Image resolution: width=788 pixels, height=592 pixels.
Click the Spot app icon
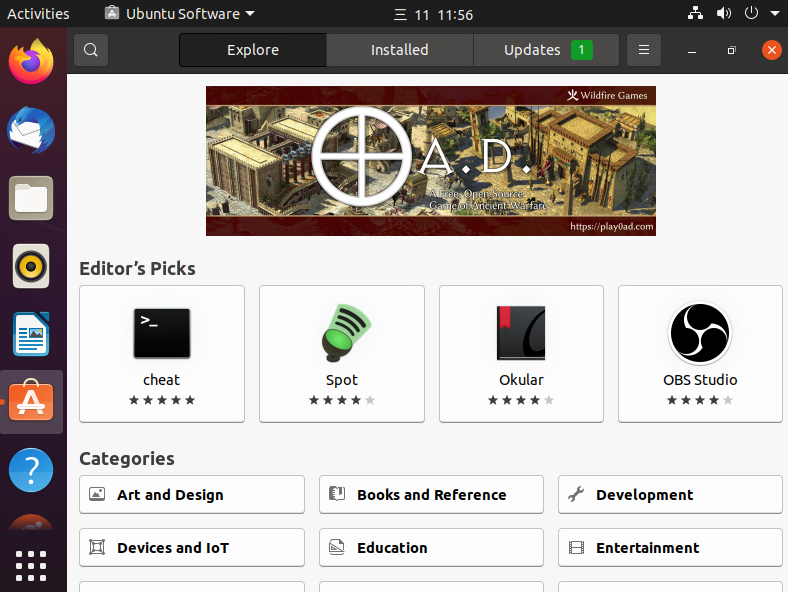click(x=346, y=332)
